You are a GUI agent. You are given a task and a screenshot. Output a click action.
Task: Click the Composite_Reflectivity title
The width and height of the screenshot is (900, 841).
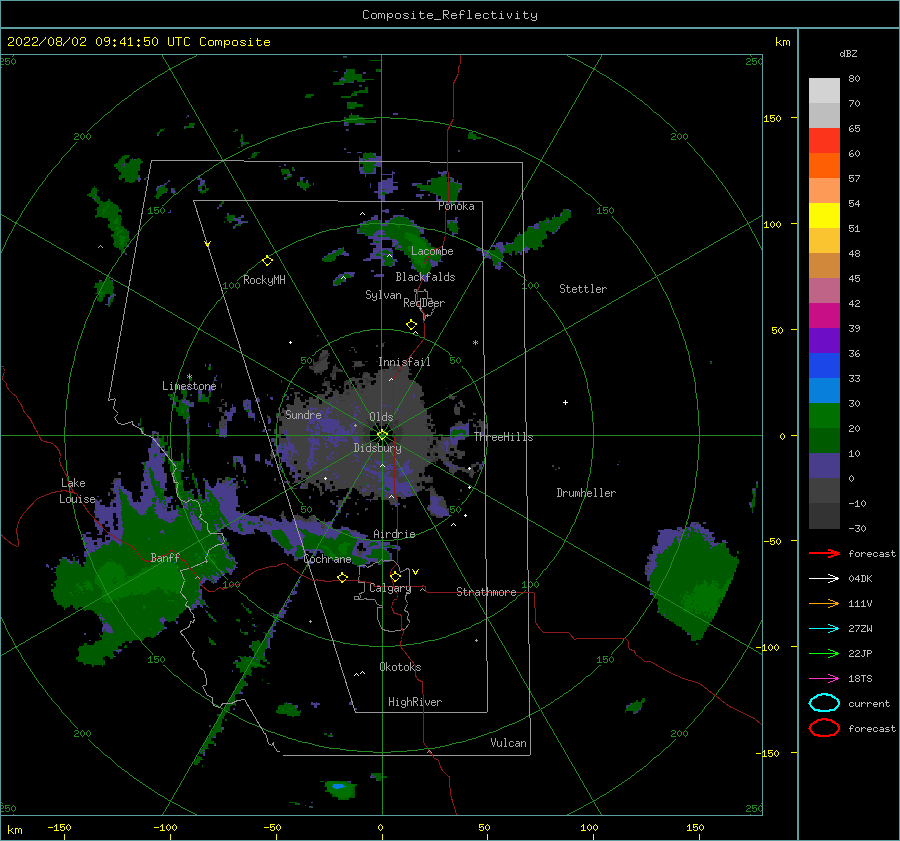point(450,15)
